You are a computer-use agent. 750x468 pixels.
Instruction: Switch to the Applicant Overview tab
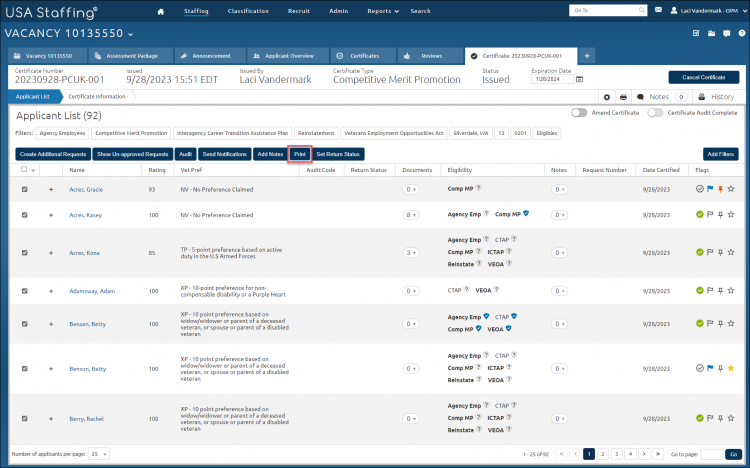coord(288,56)
